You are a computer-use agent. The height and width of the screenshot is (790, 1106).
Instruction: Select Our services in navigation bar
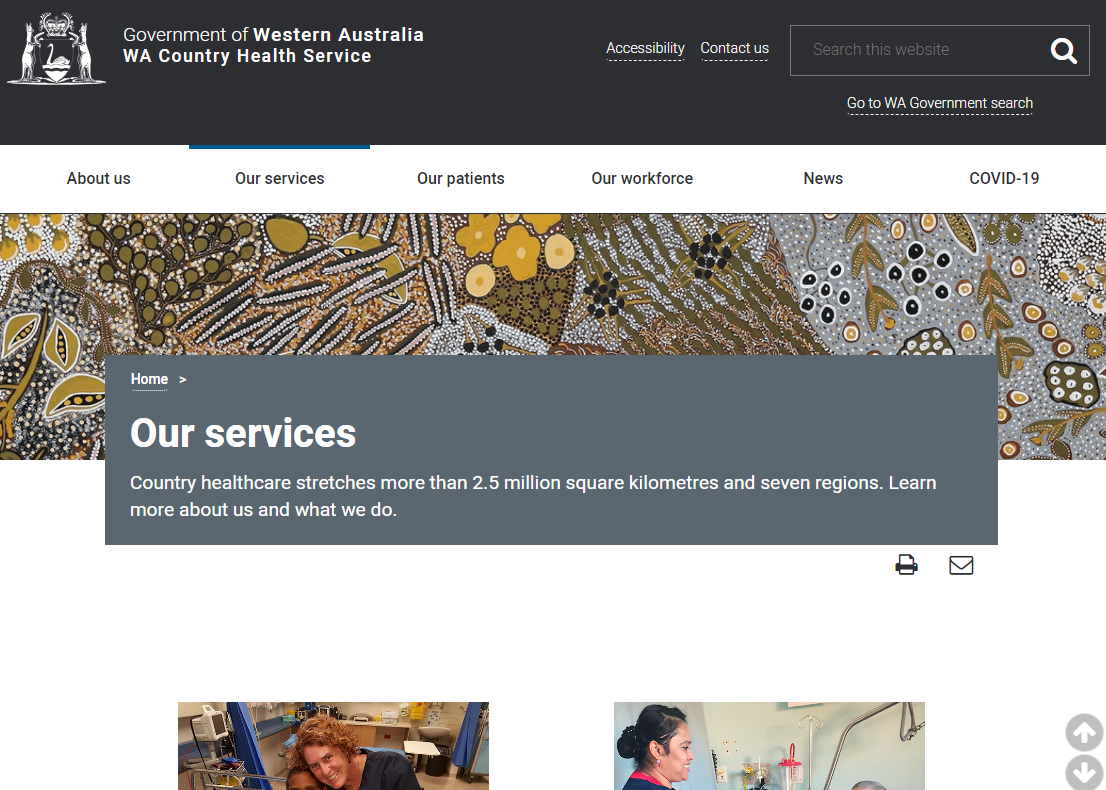tap(279, 179)
